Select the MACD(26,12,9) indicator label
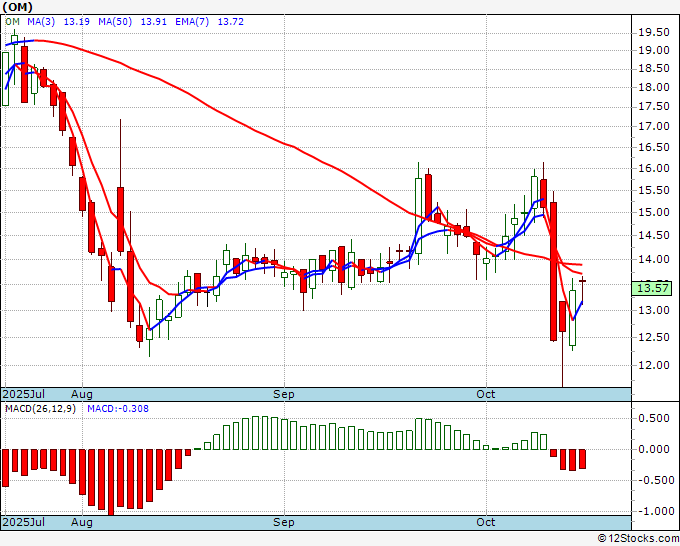The width and height of the screenshot is (680, 546). point(40,409)
